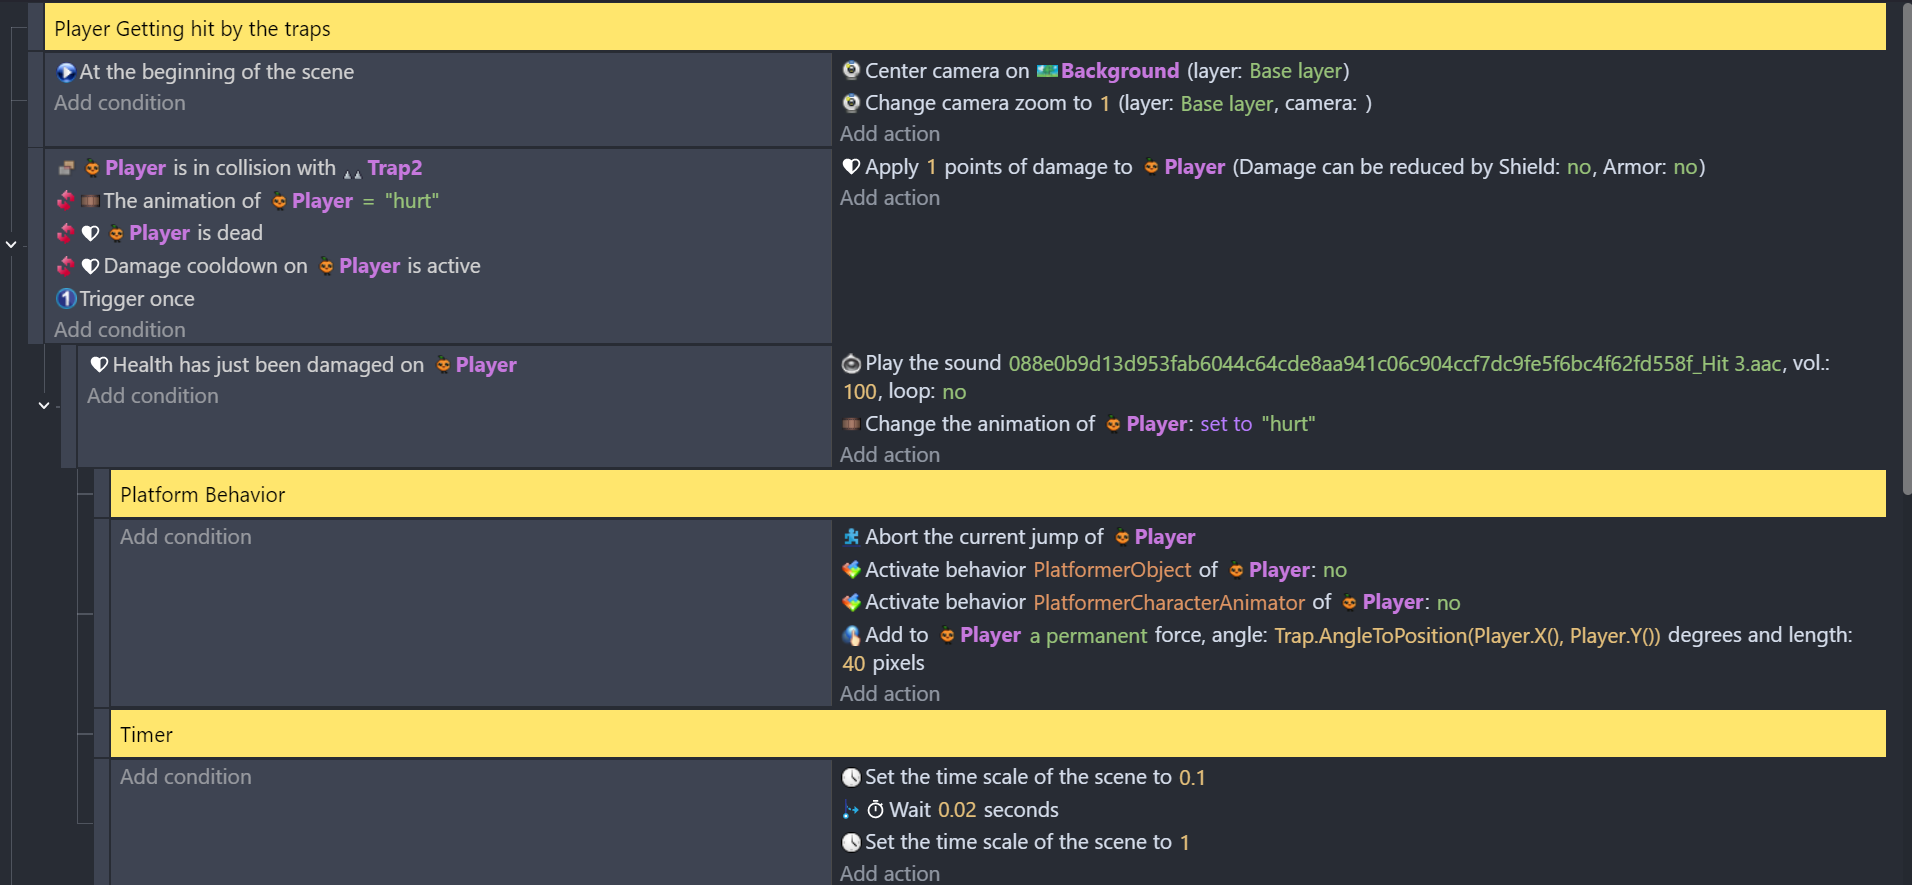Click the 'Trap.AngleToPosition' expression

[1467, 635]
